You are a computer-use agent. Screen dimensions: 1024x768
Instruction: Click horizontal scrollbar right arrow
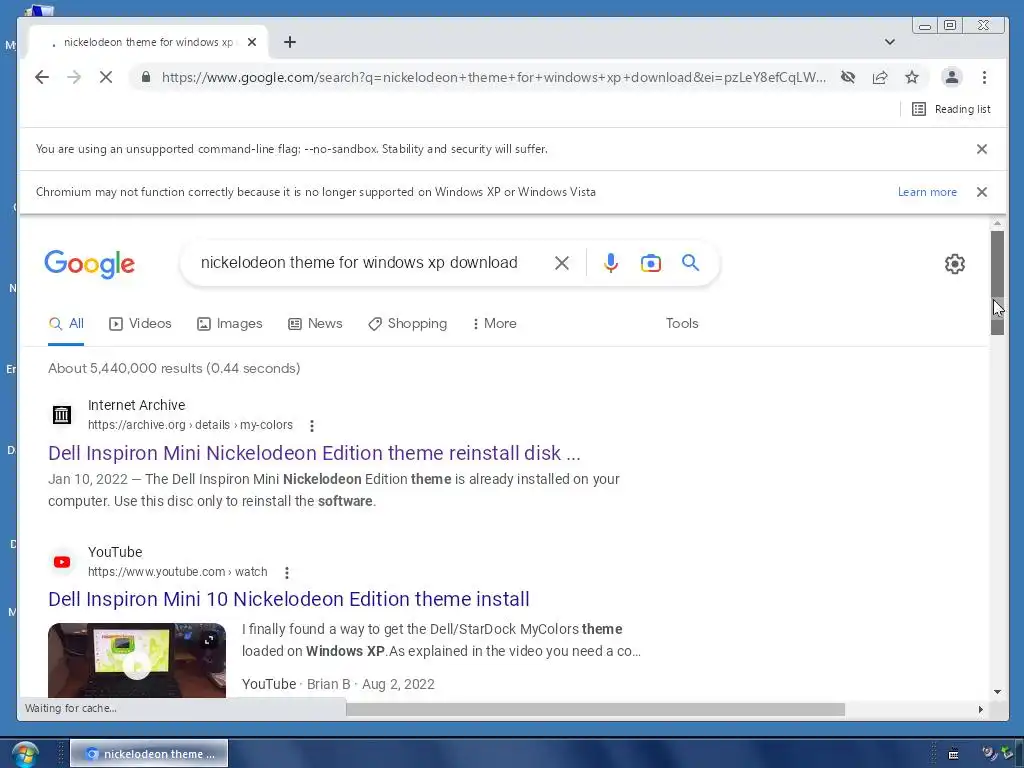(x=980, y=709)
